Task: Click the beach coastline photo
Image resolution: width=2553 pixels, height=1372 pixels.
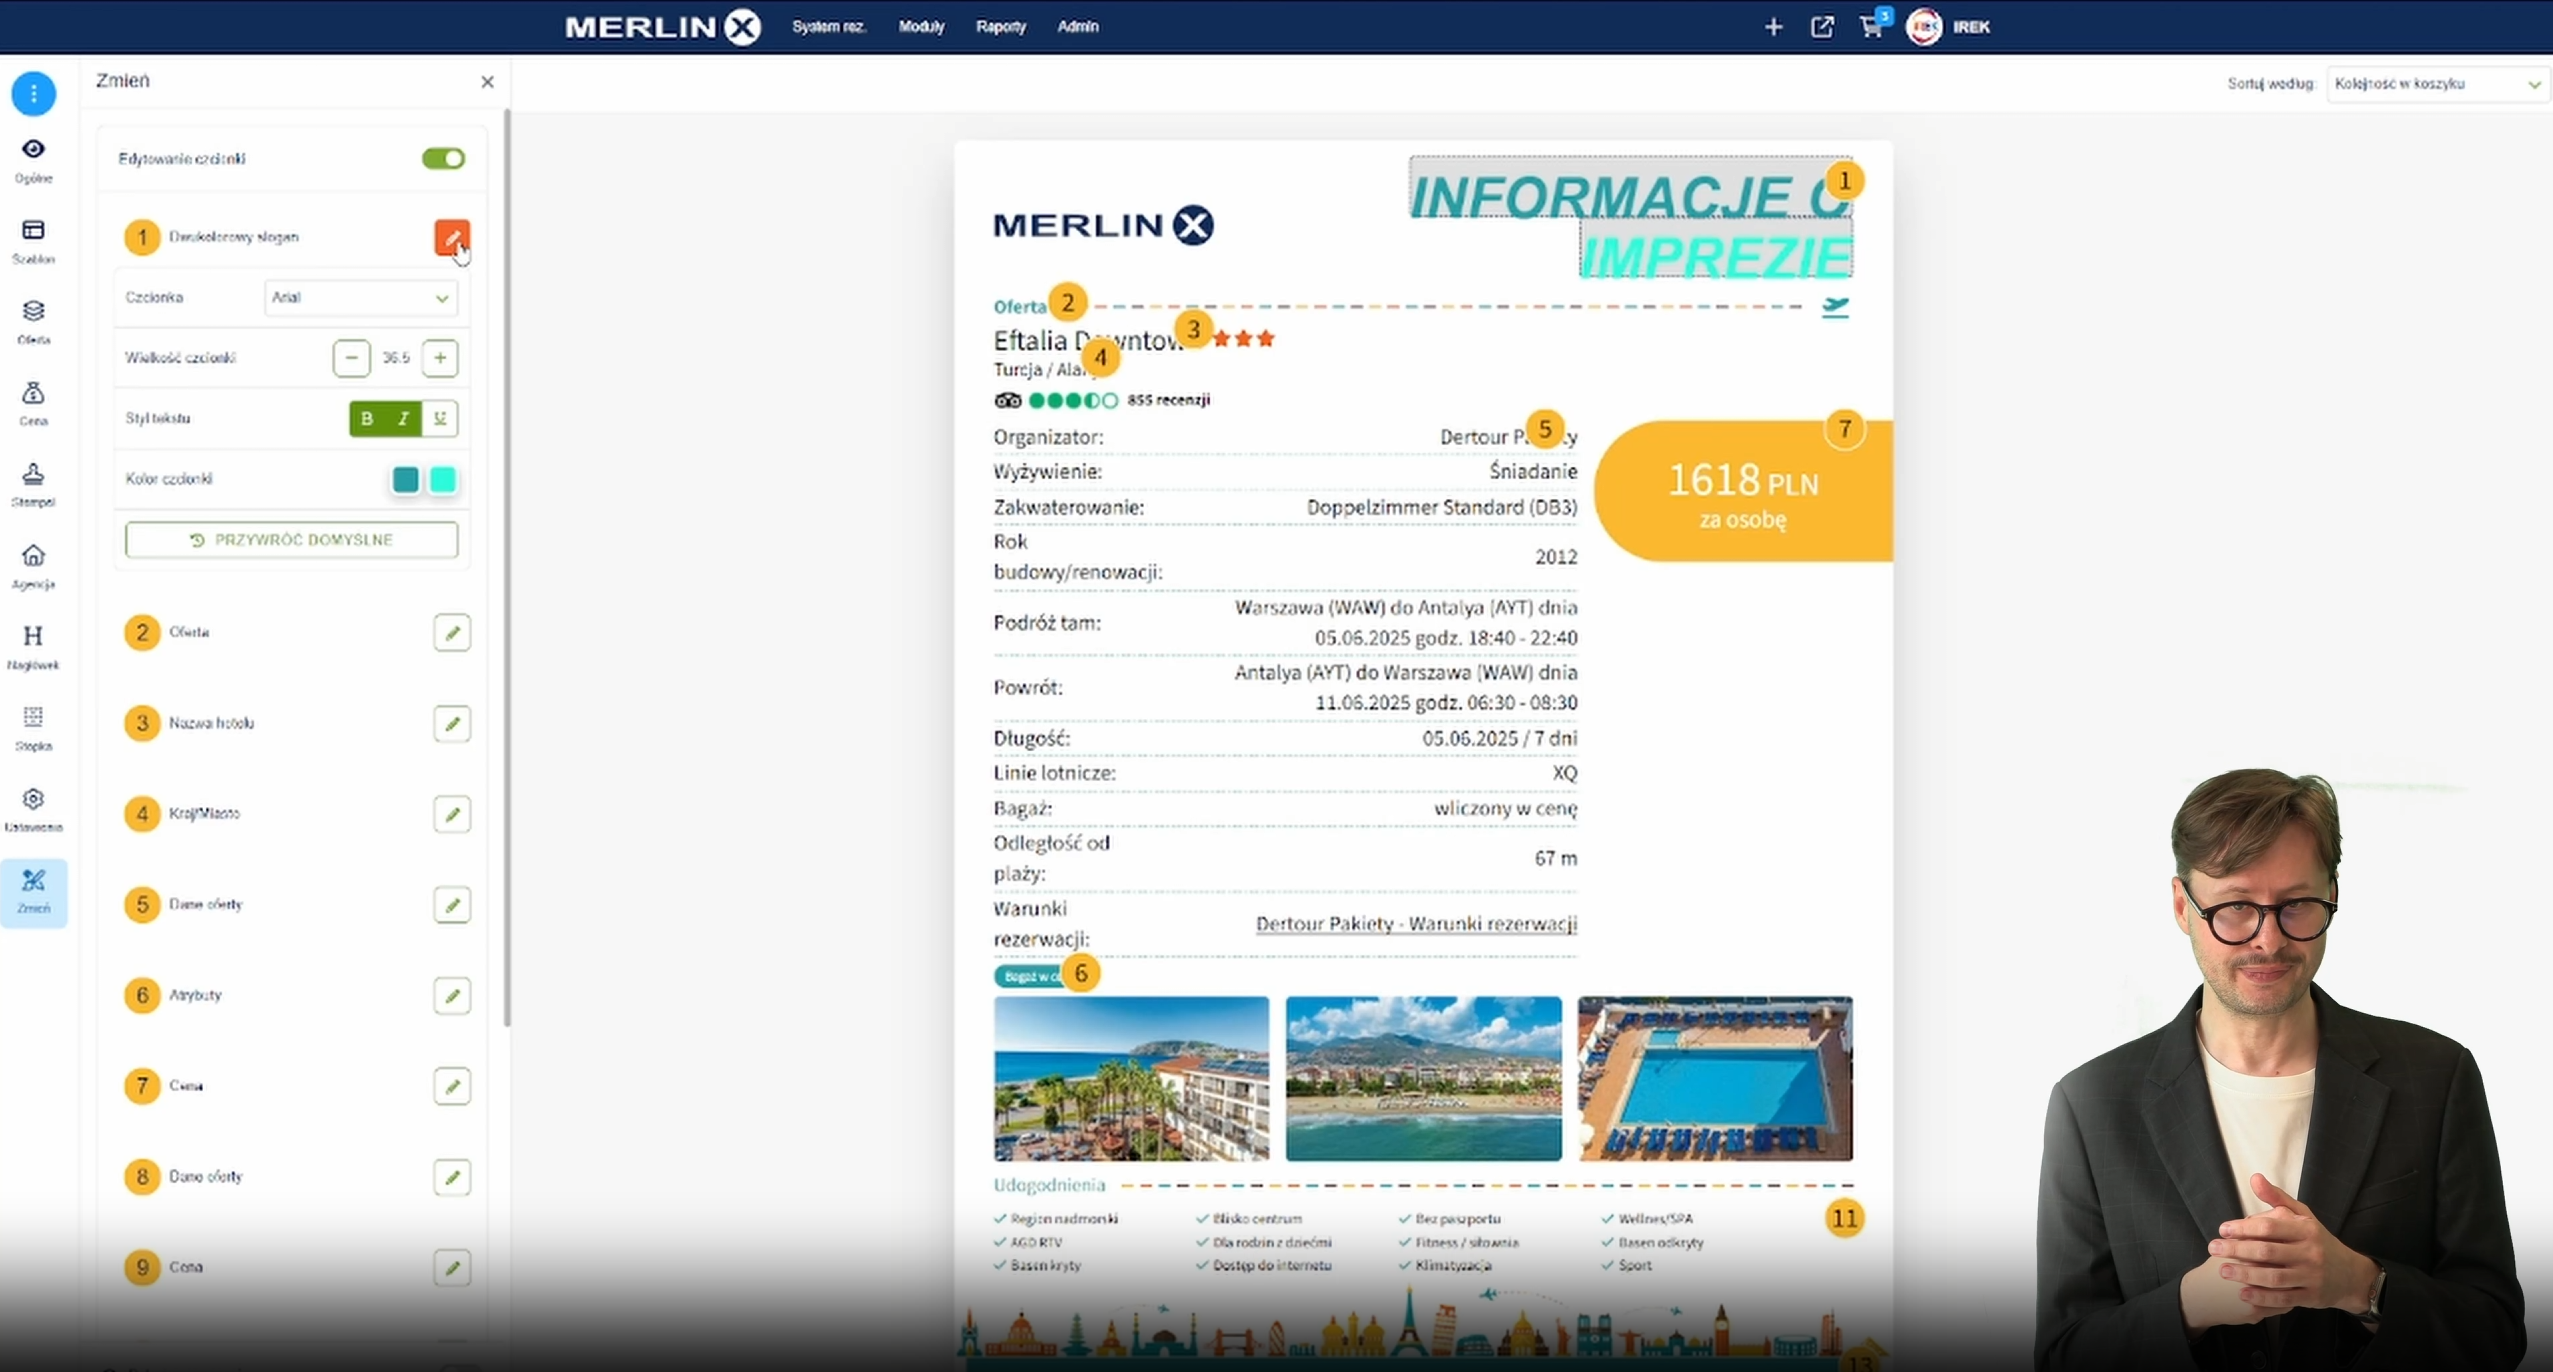Action: pyautogui.click(x=1423, y=1079)
